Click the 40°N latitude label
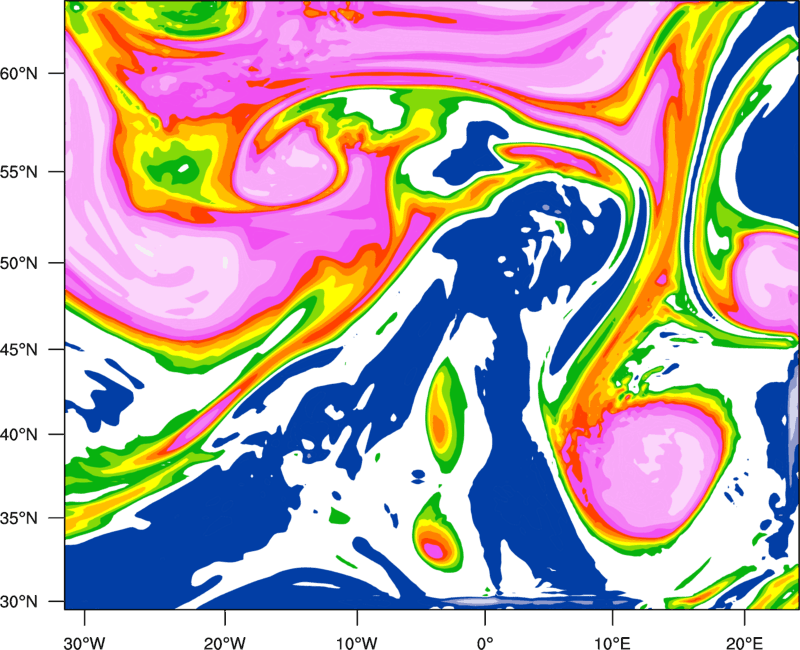This screenshot has height=650, width=800. click(19, 435)
